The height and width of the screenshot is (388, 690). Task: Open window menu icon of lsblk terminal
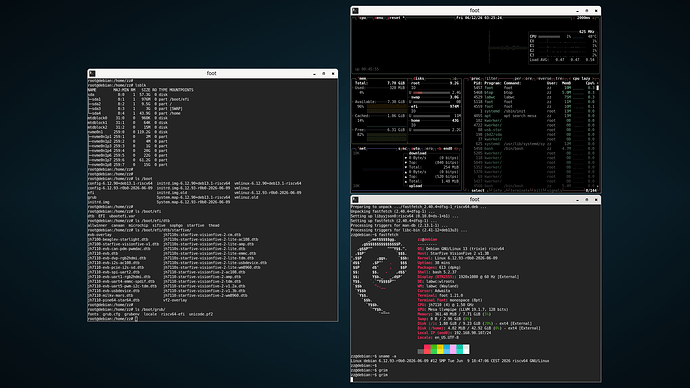pyautogui.click(x=92, y=73)
